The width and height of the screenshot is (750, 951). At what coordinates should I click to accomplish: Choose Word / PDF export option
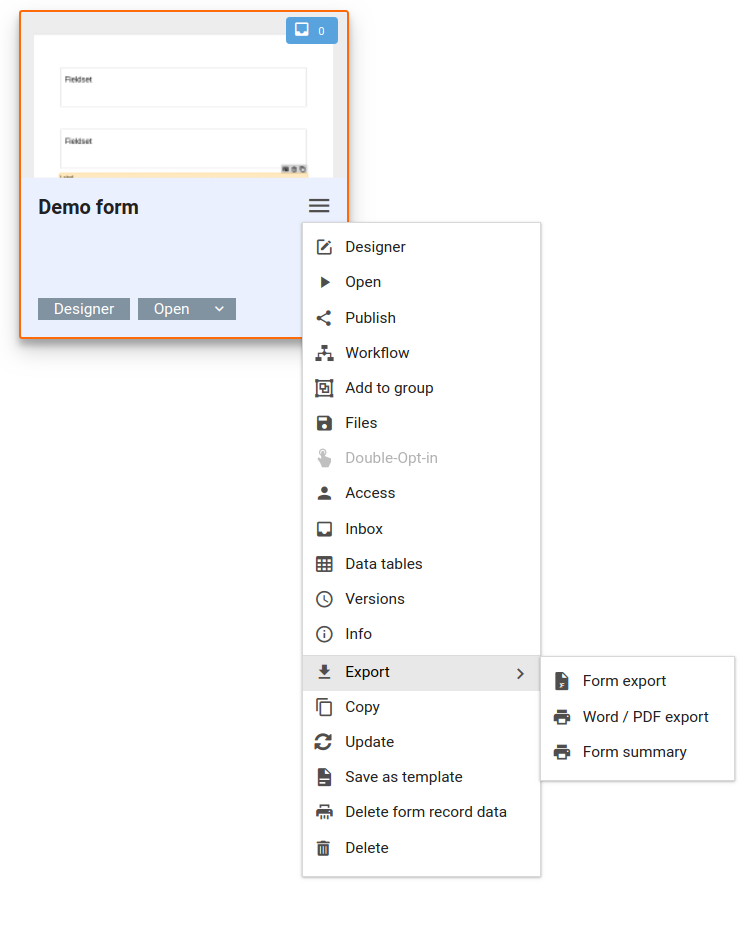[645, 717]
